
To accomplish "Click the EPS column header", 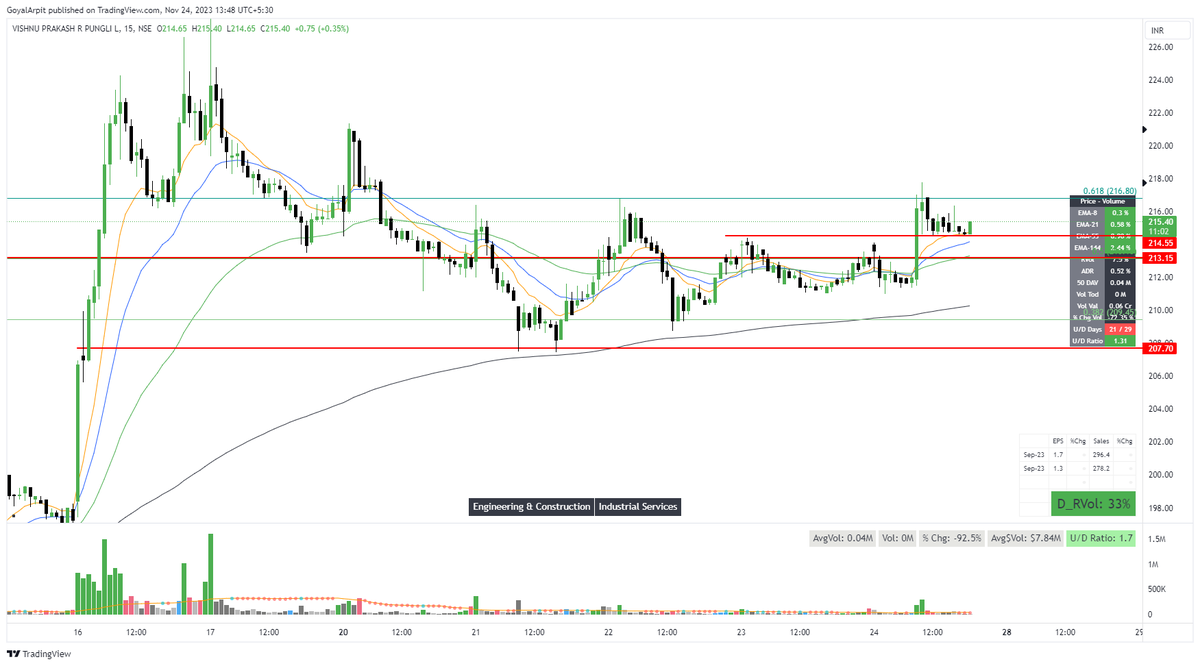I will coord(1058,441).
